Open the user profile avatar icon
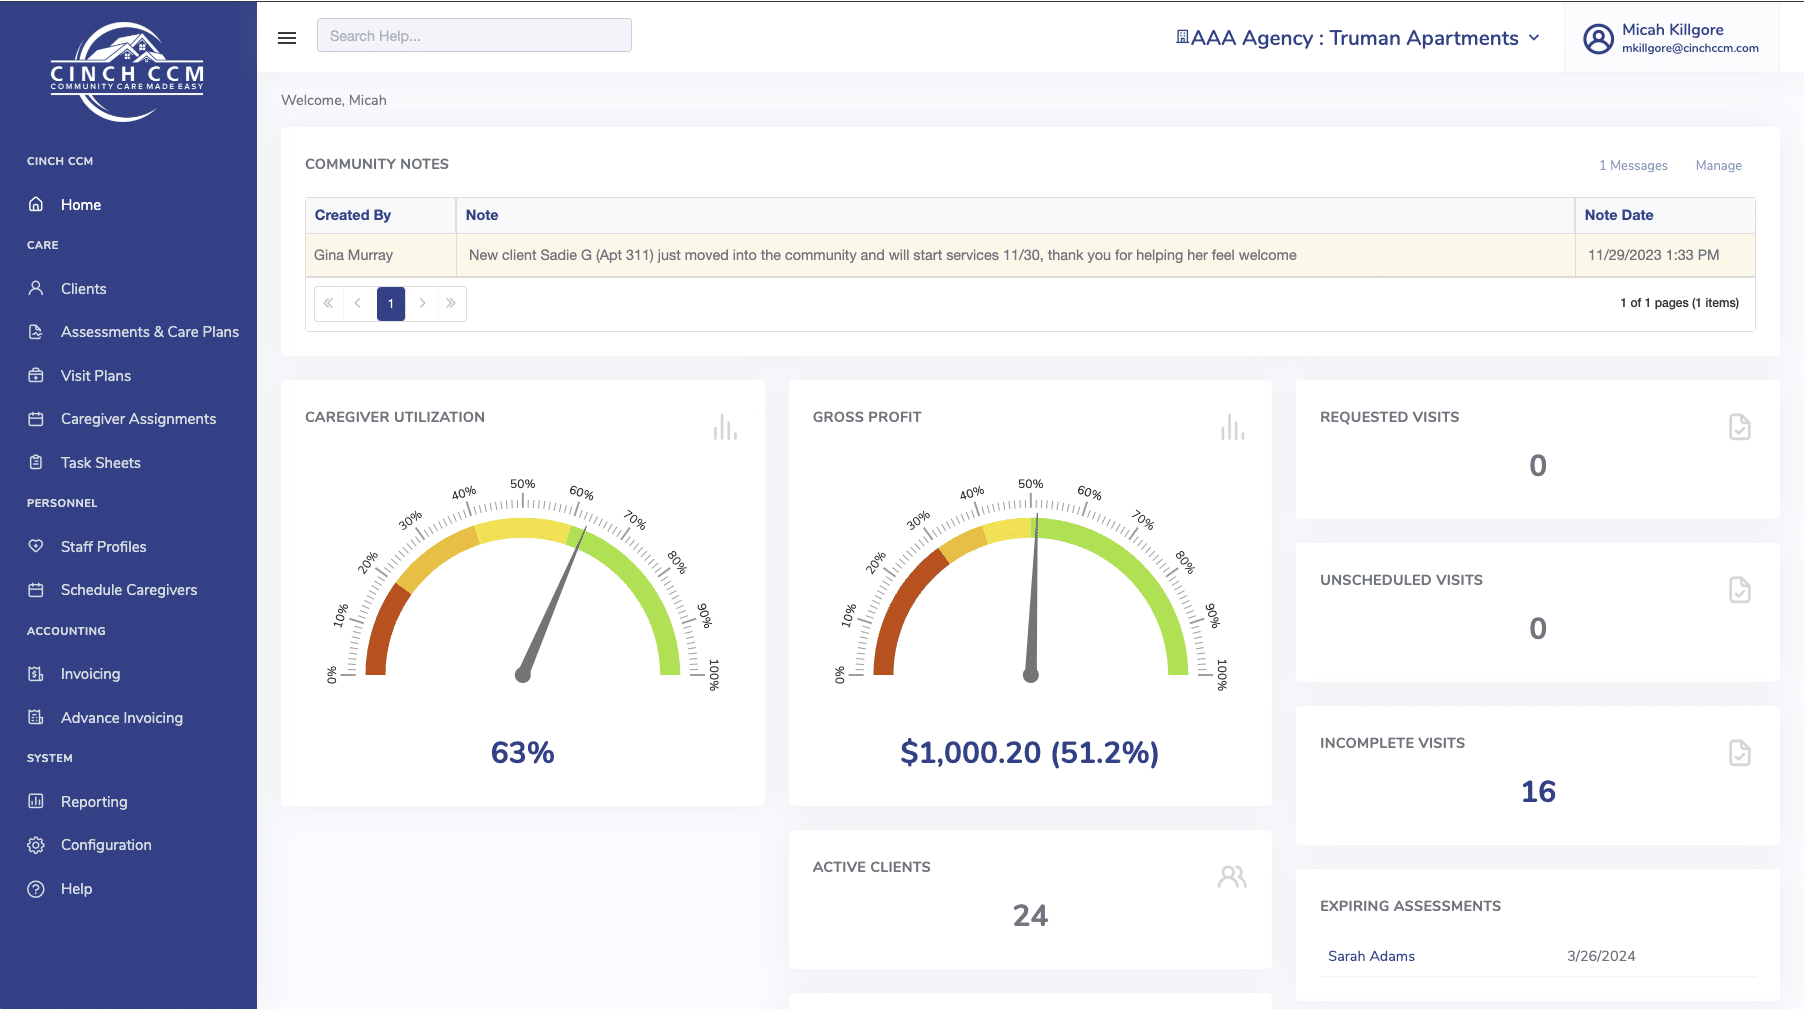Screen dimensions: 1804x1009 pyautogui.click(x=1598, y=39)
